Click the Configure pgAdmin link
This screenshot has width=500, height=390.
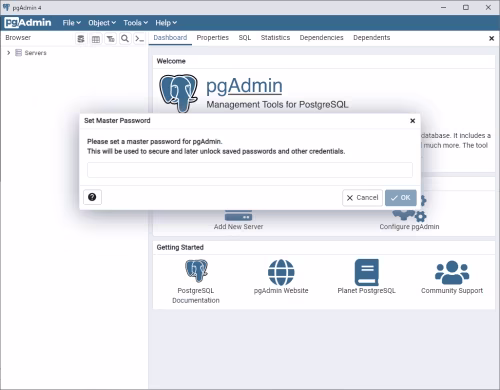pyautogui.click(x=409, y=227)
